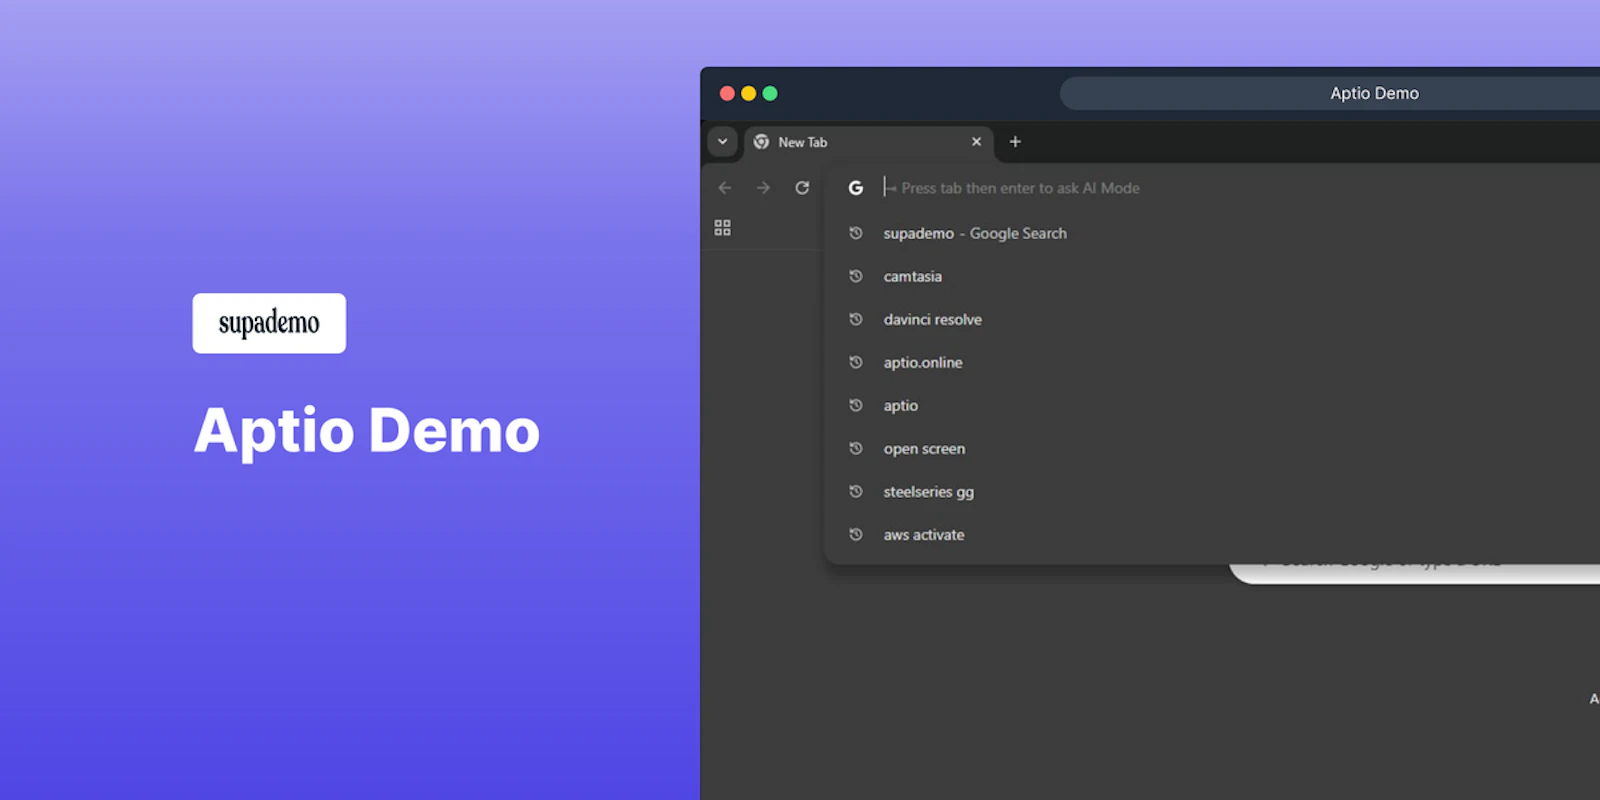
Task: Select the New Tab browser tab
Action: [x=868, y=143]
